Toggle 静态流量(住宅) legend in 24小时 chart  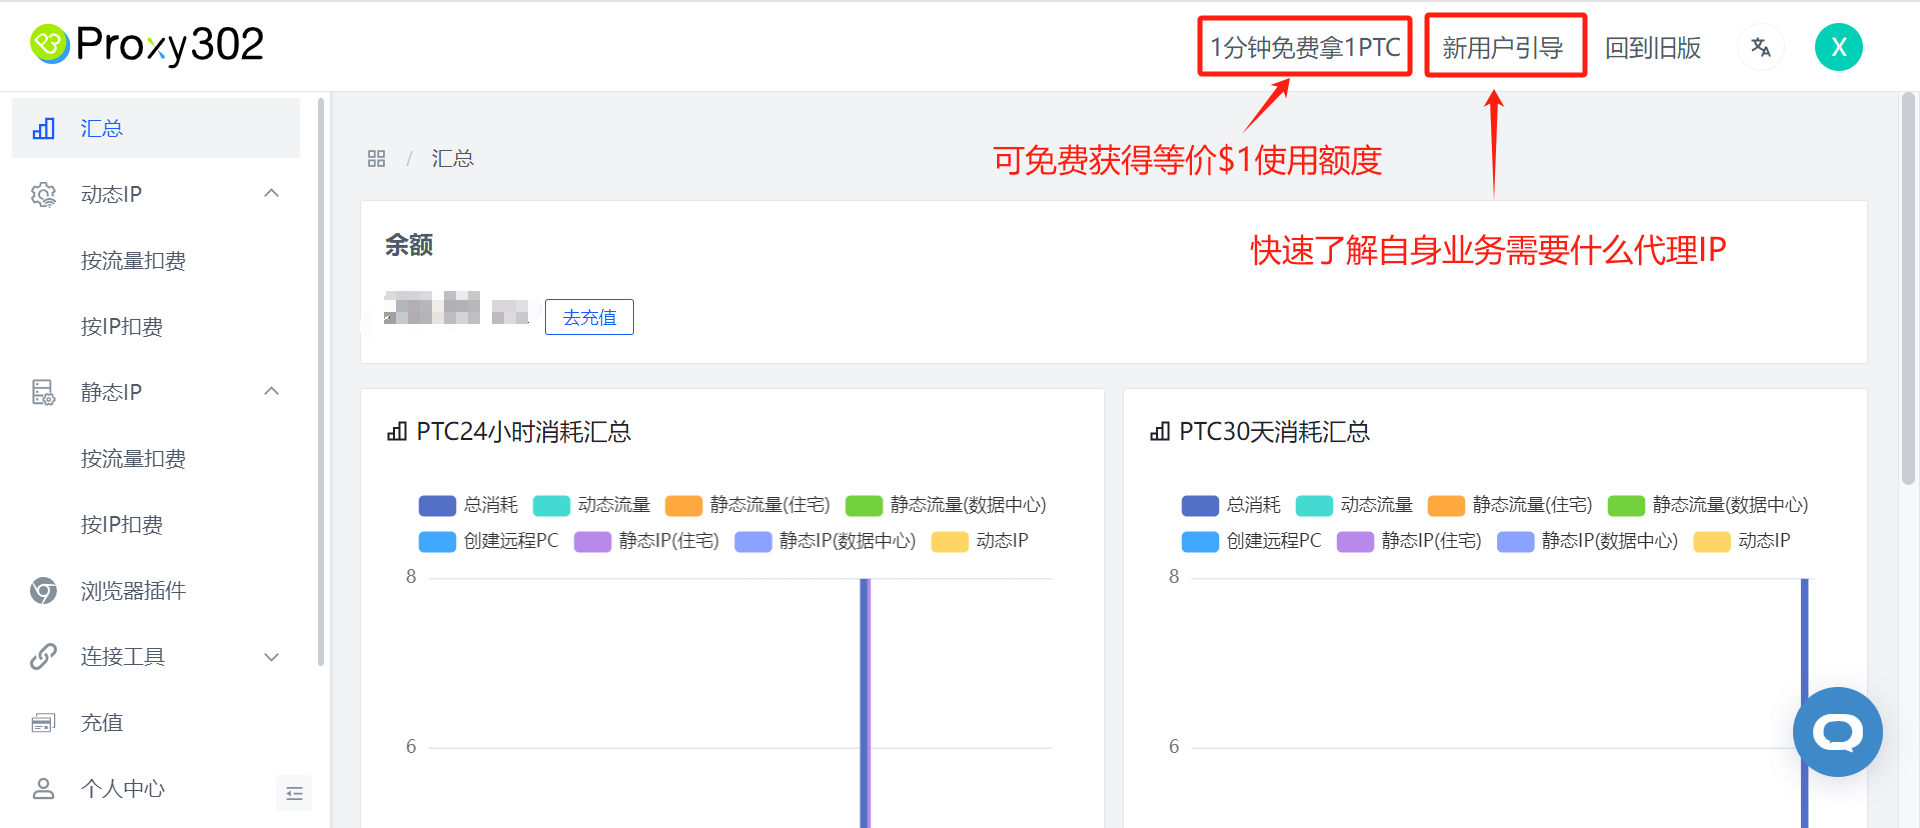coord(748,505)
